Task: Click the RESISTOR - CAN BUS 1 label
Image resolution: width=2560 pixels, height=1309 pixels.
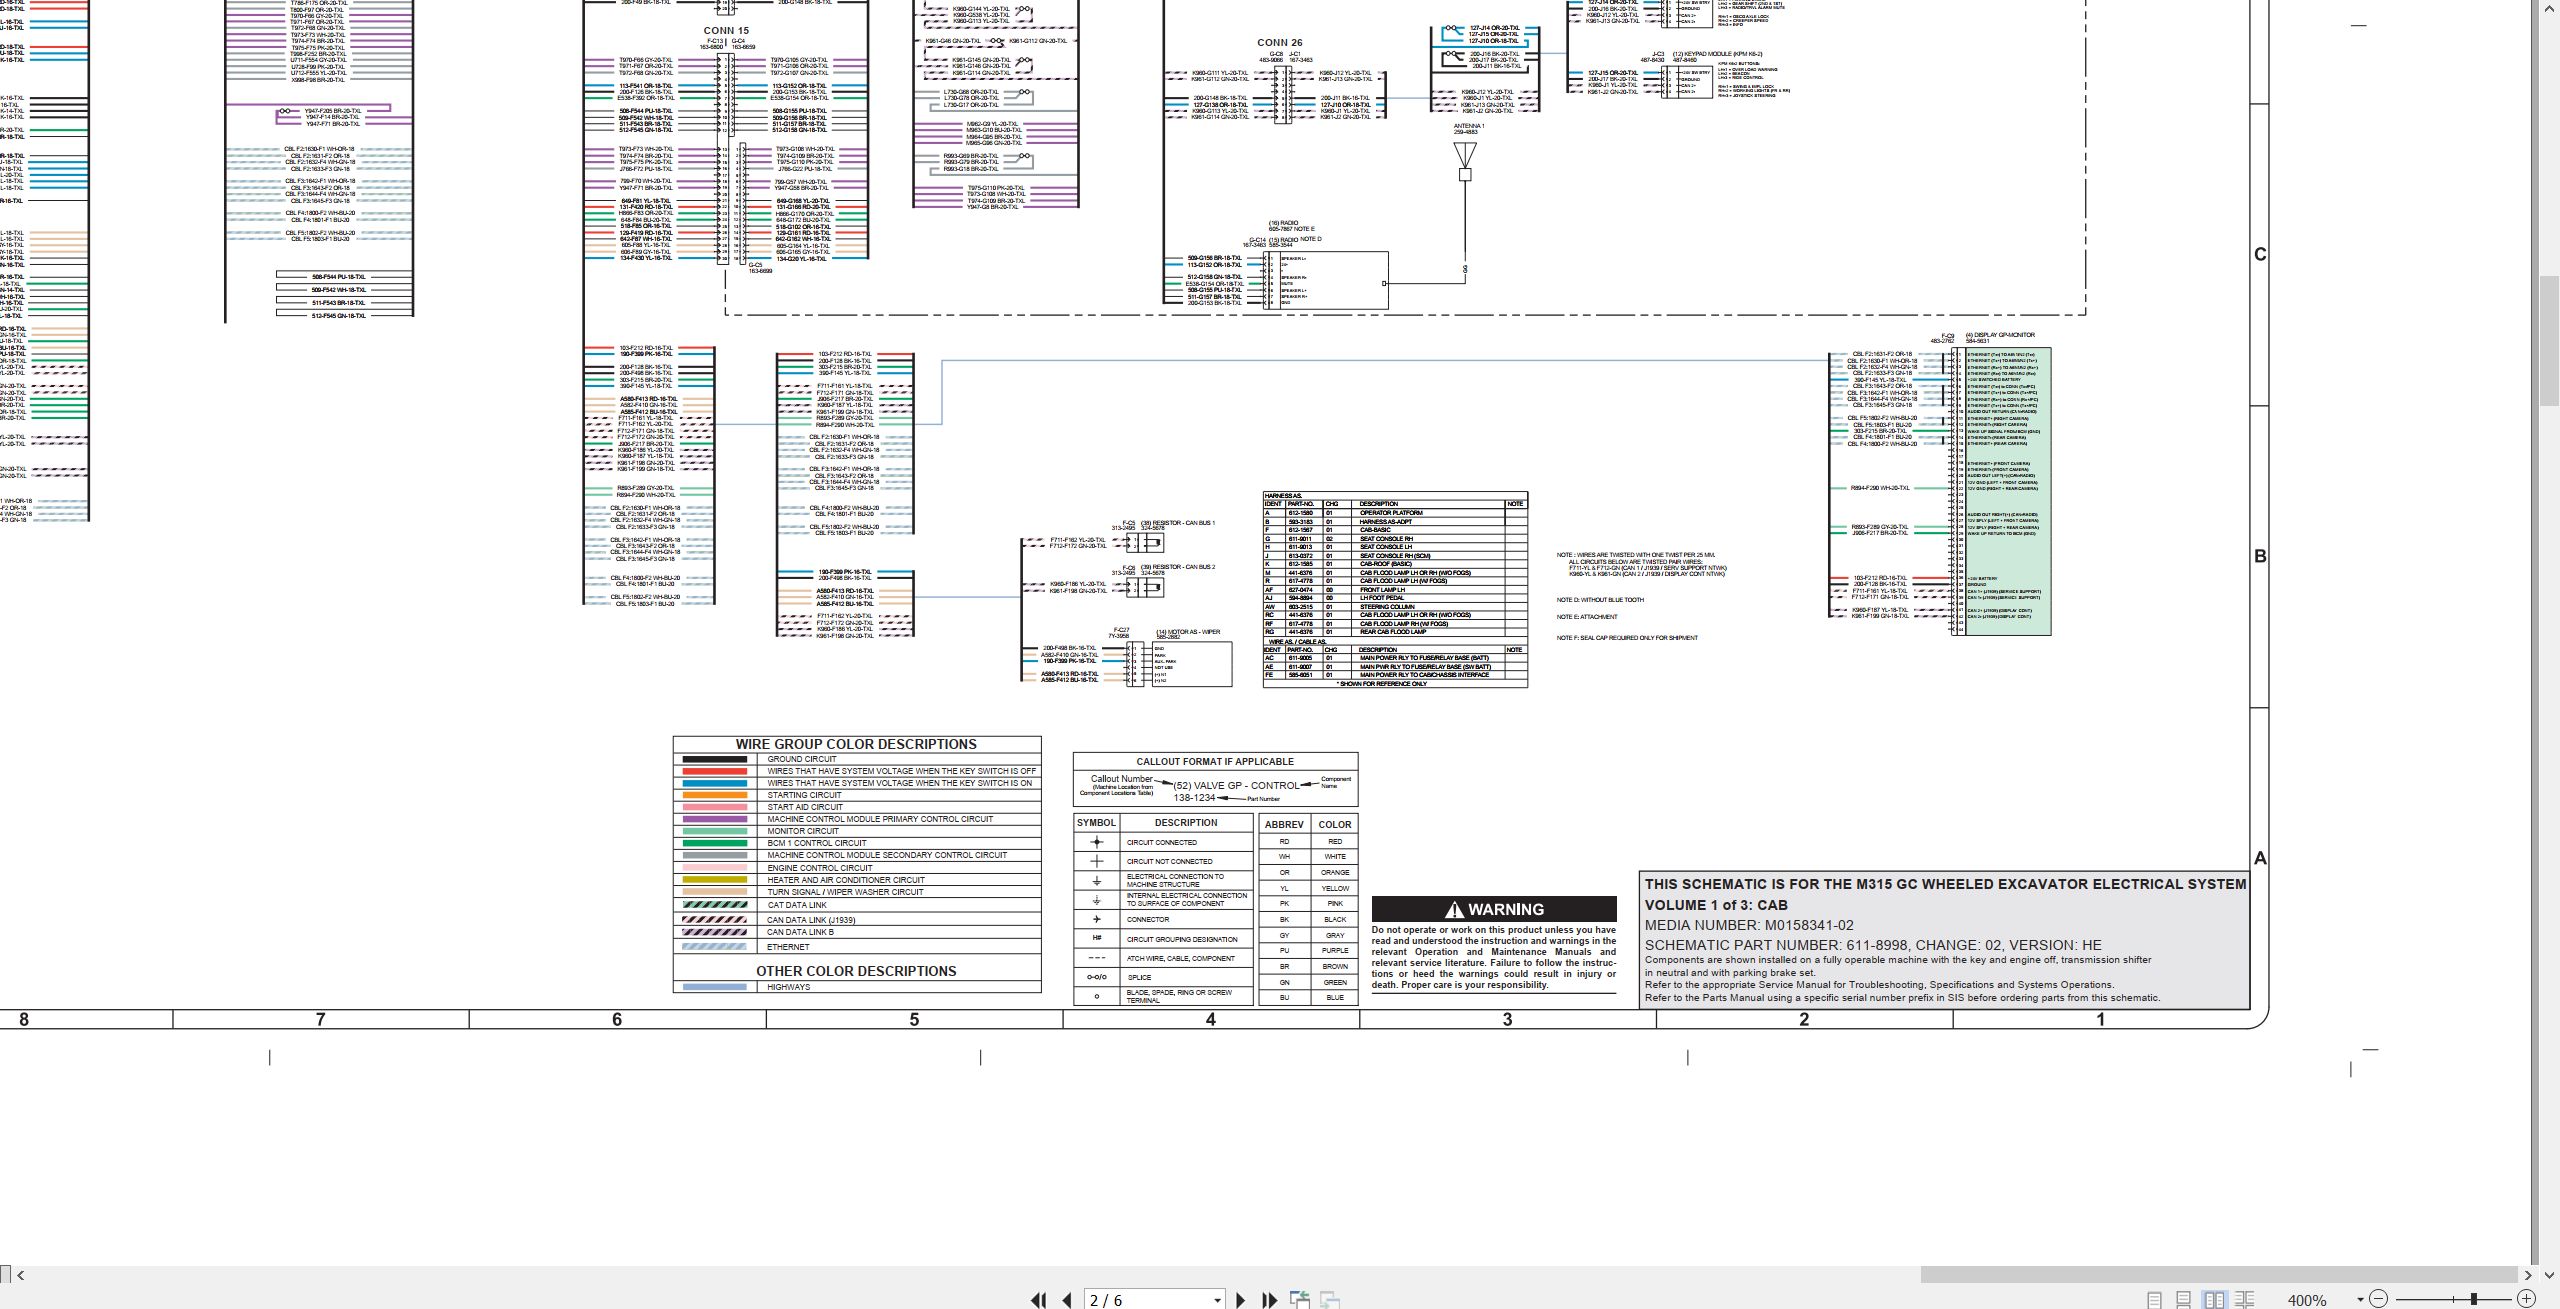Action: [1178, 523]
